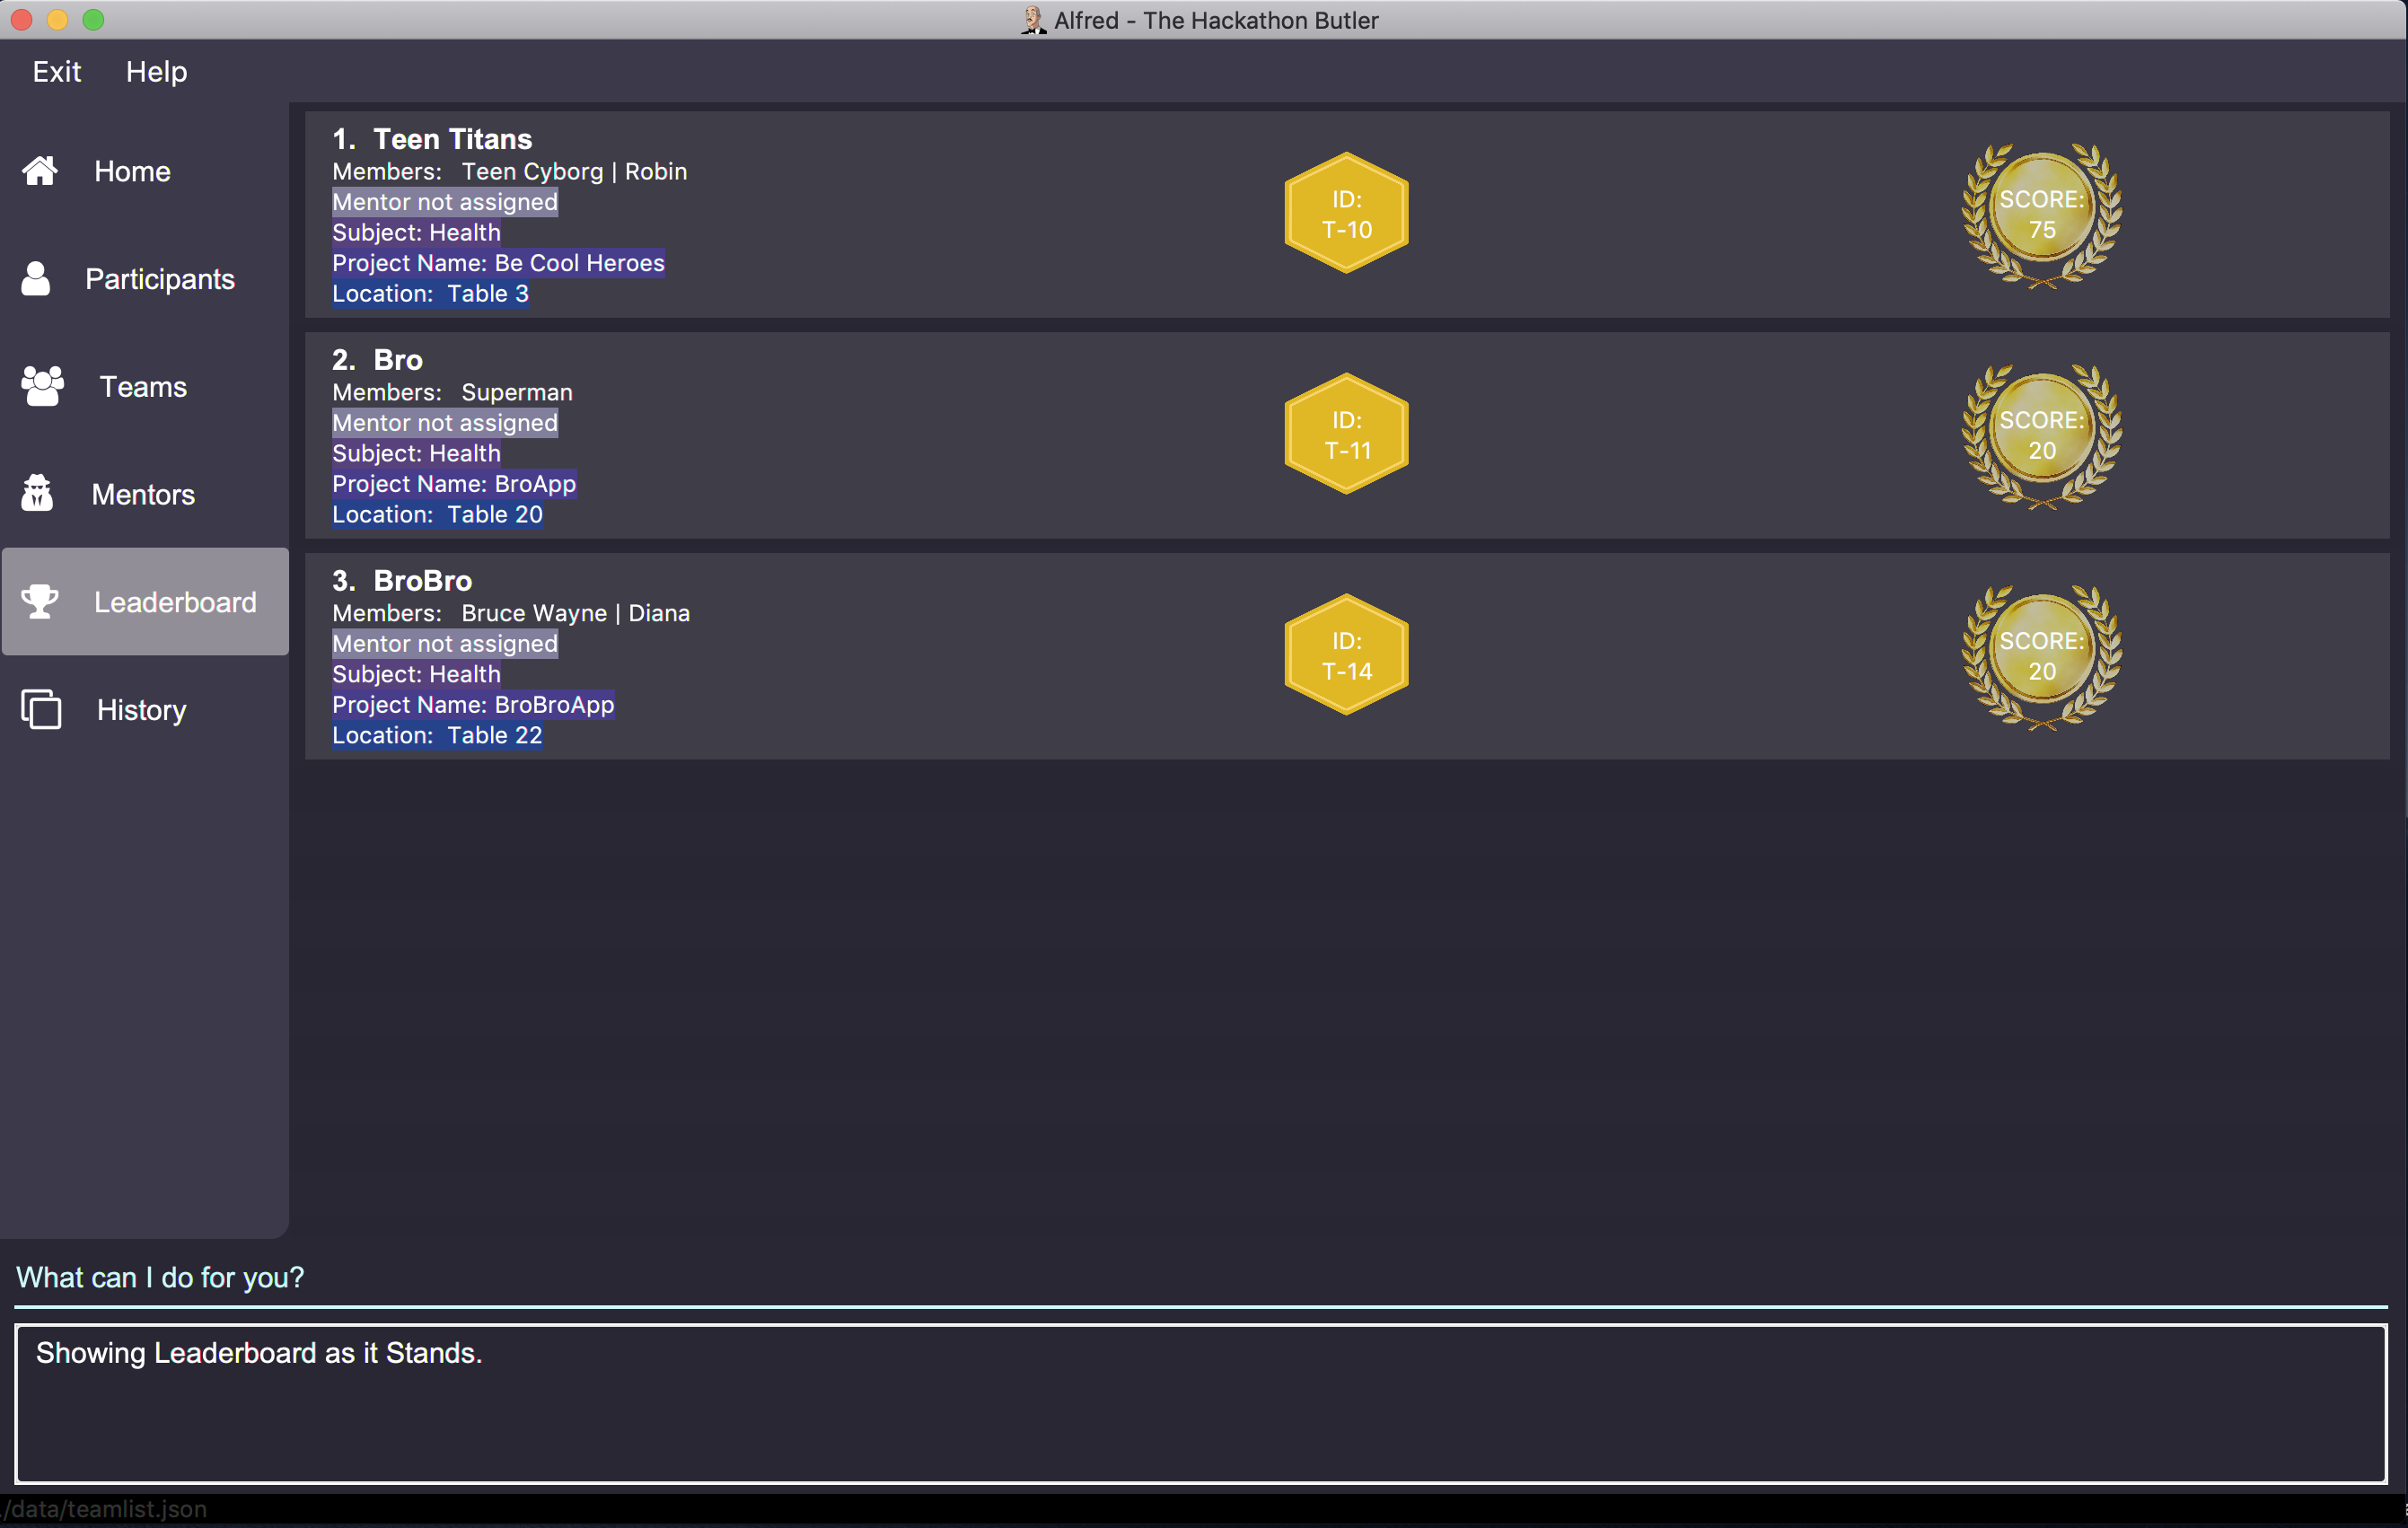Expand the BroBro team details
The image size is (2408, 1528).
[426, 579]
